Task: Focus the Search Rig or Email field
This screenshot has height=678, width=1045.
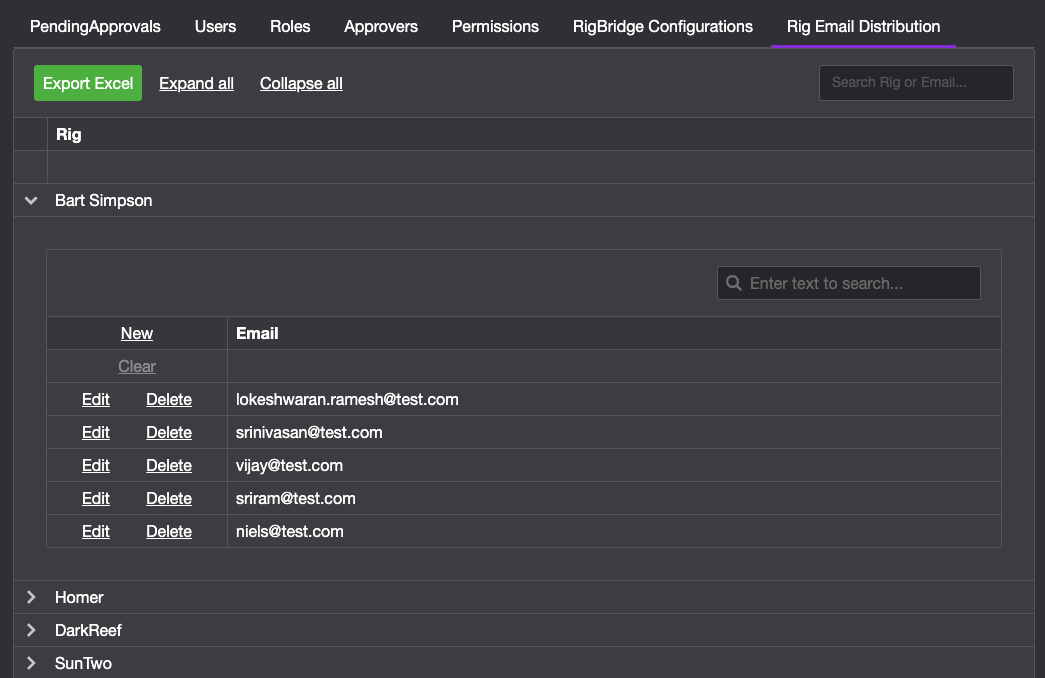Action: click(916, 83)
